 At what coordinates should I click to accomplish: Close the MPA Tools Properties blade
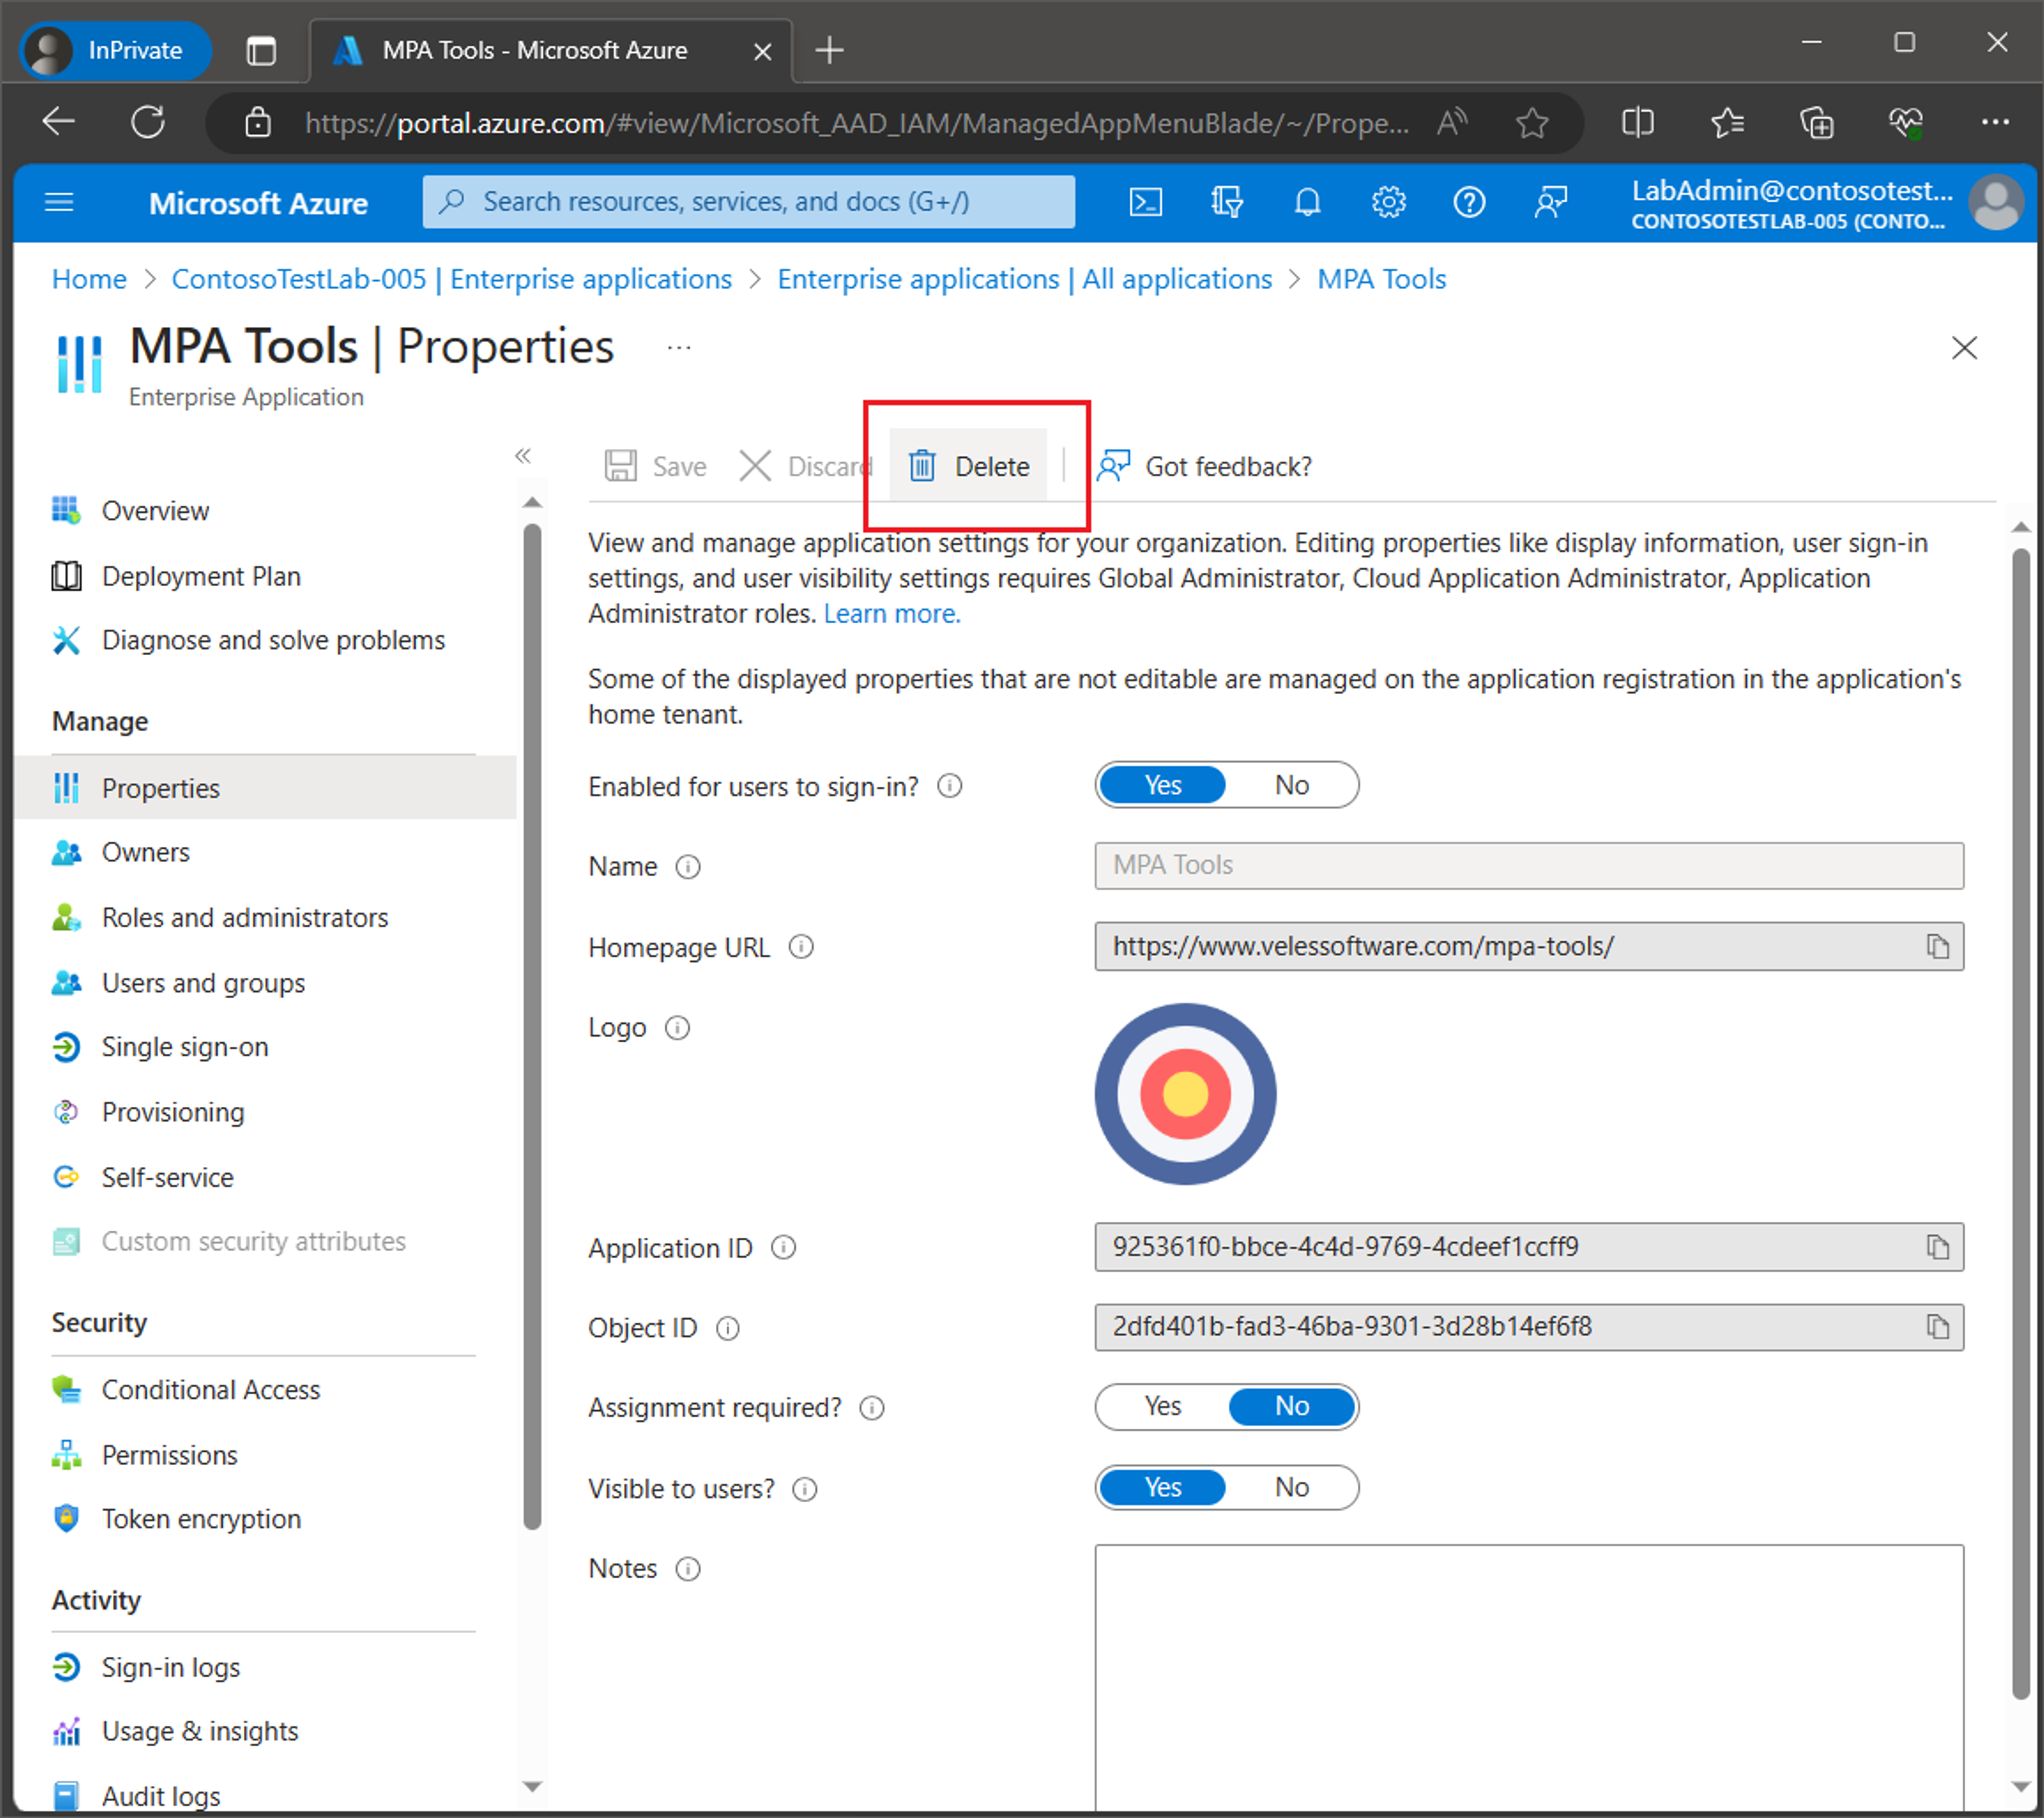(x=1964, y=348)
